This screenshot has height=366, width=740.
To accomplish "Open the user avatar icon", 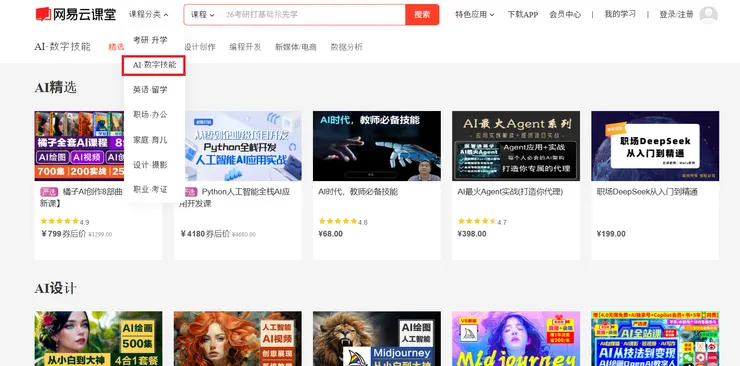I will (x=708, y=15).
